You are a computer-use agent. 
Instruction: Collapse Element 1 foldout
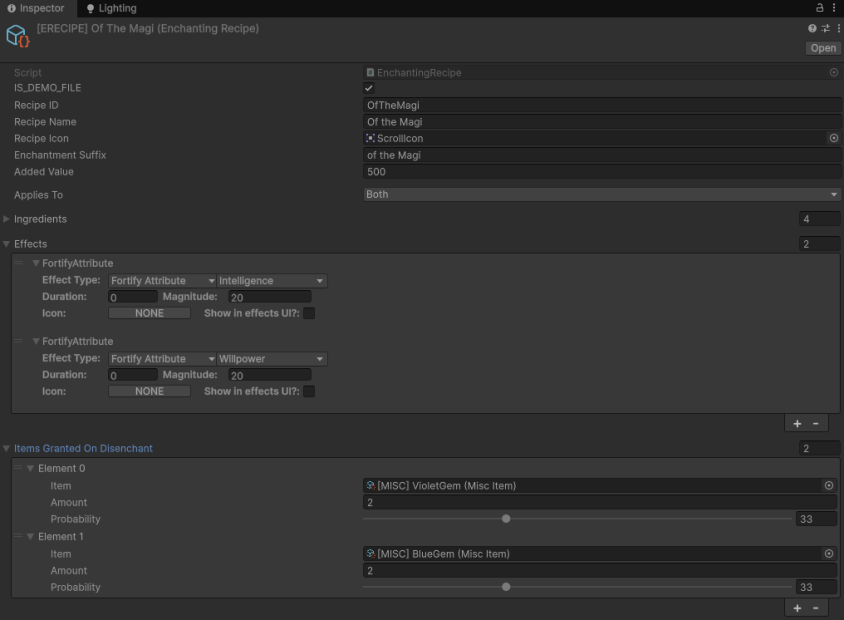click(31, 537)
